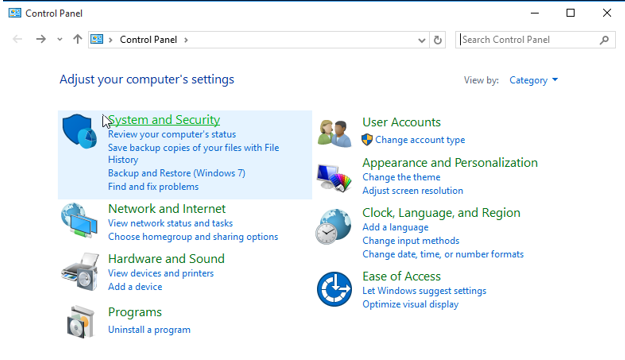
Task: Open Review your computer's status
Action: pos(172,134)
